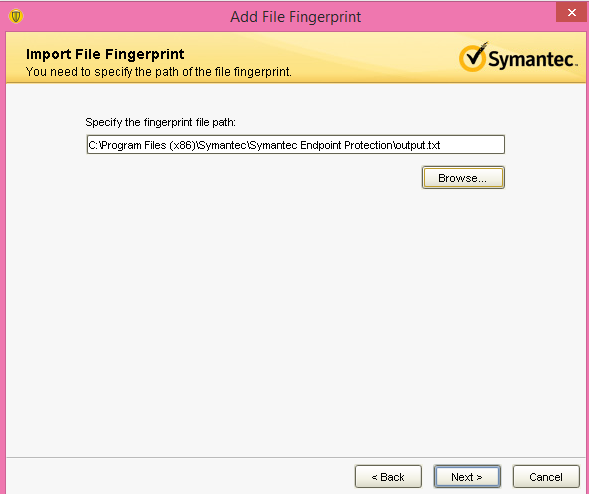Proceed with the Next > button
The image size is (589, 494).
pos(467,477)
